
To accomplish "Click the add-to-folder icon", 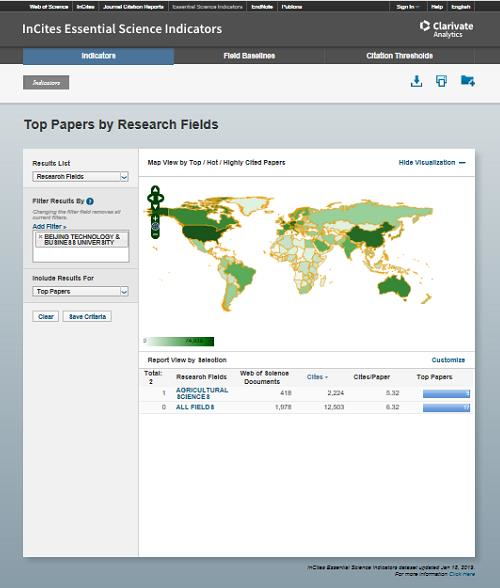I will pos(468,81).
